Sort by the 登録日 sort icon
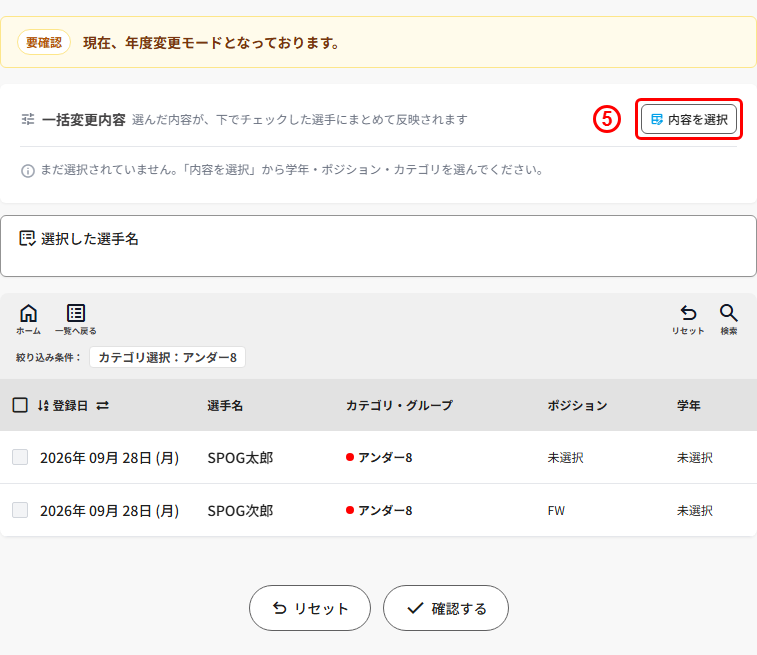 click(x=43, y=405)
